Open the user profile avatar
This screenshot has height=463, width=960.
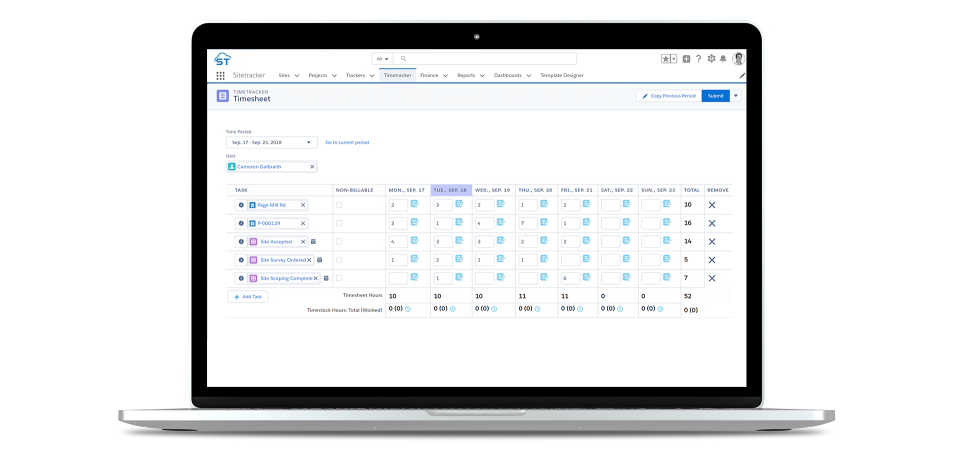pos(738,59)
